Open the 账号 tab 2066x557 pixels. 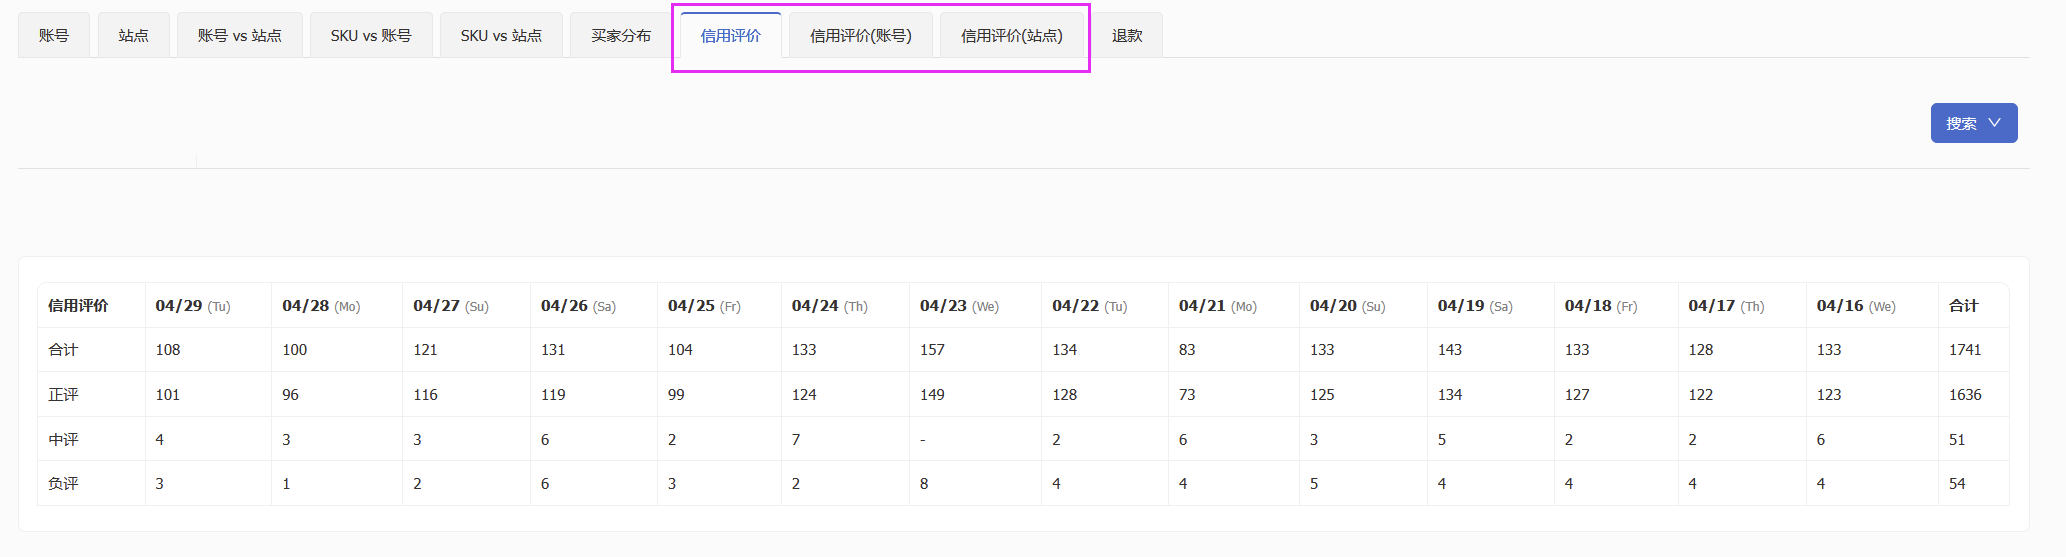coord(54,35)
